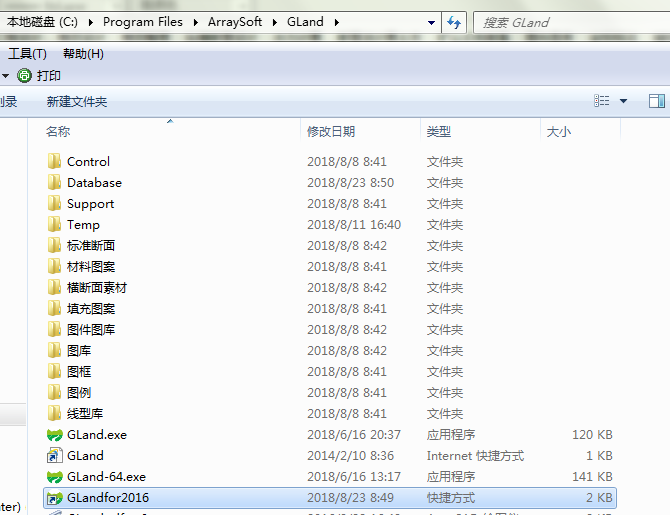
Task: Open the Control folder icon
Action: 54,162
